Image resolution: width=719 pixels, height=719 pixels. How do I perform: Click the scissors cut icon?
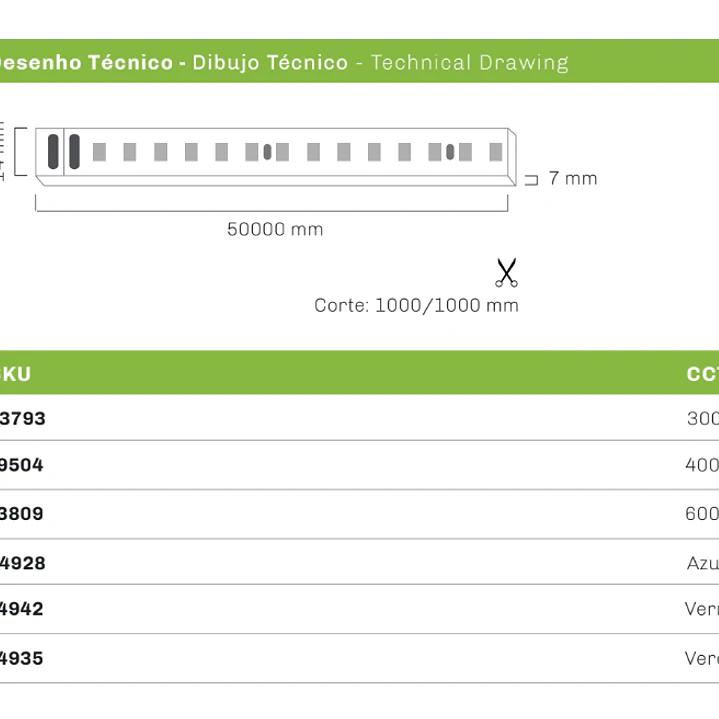506,272
